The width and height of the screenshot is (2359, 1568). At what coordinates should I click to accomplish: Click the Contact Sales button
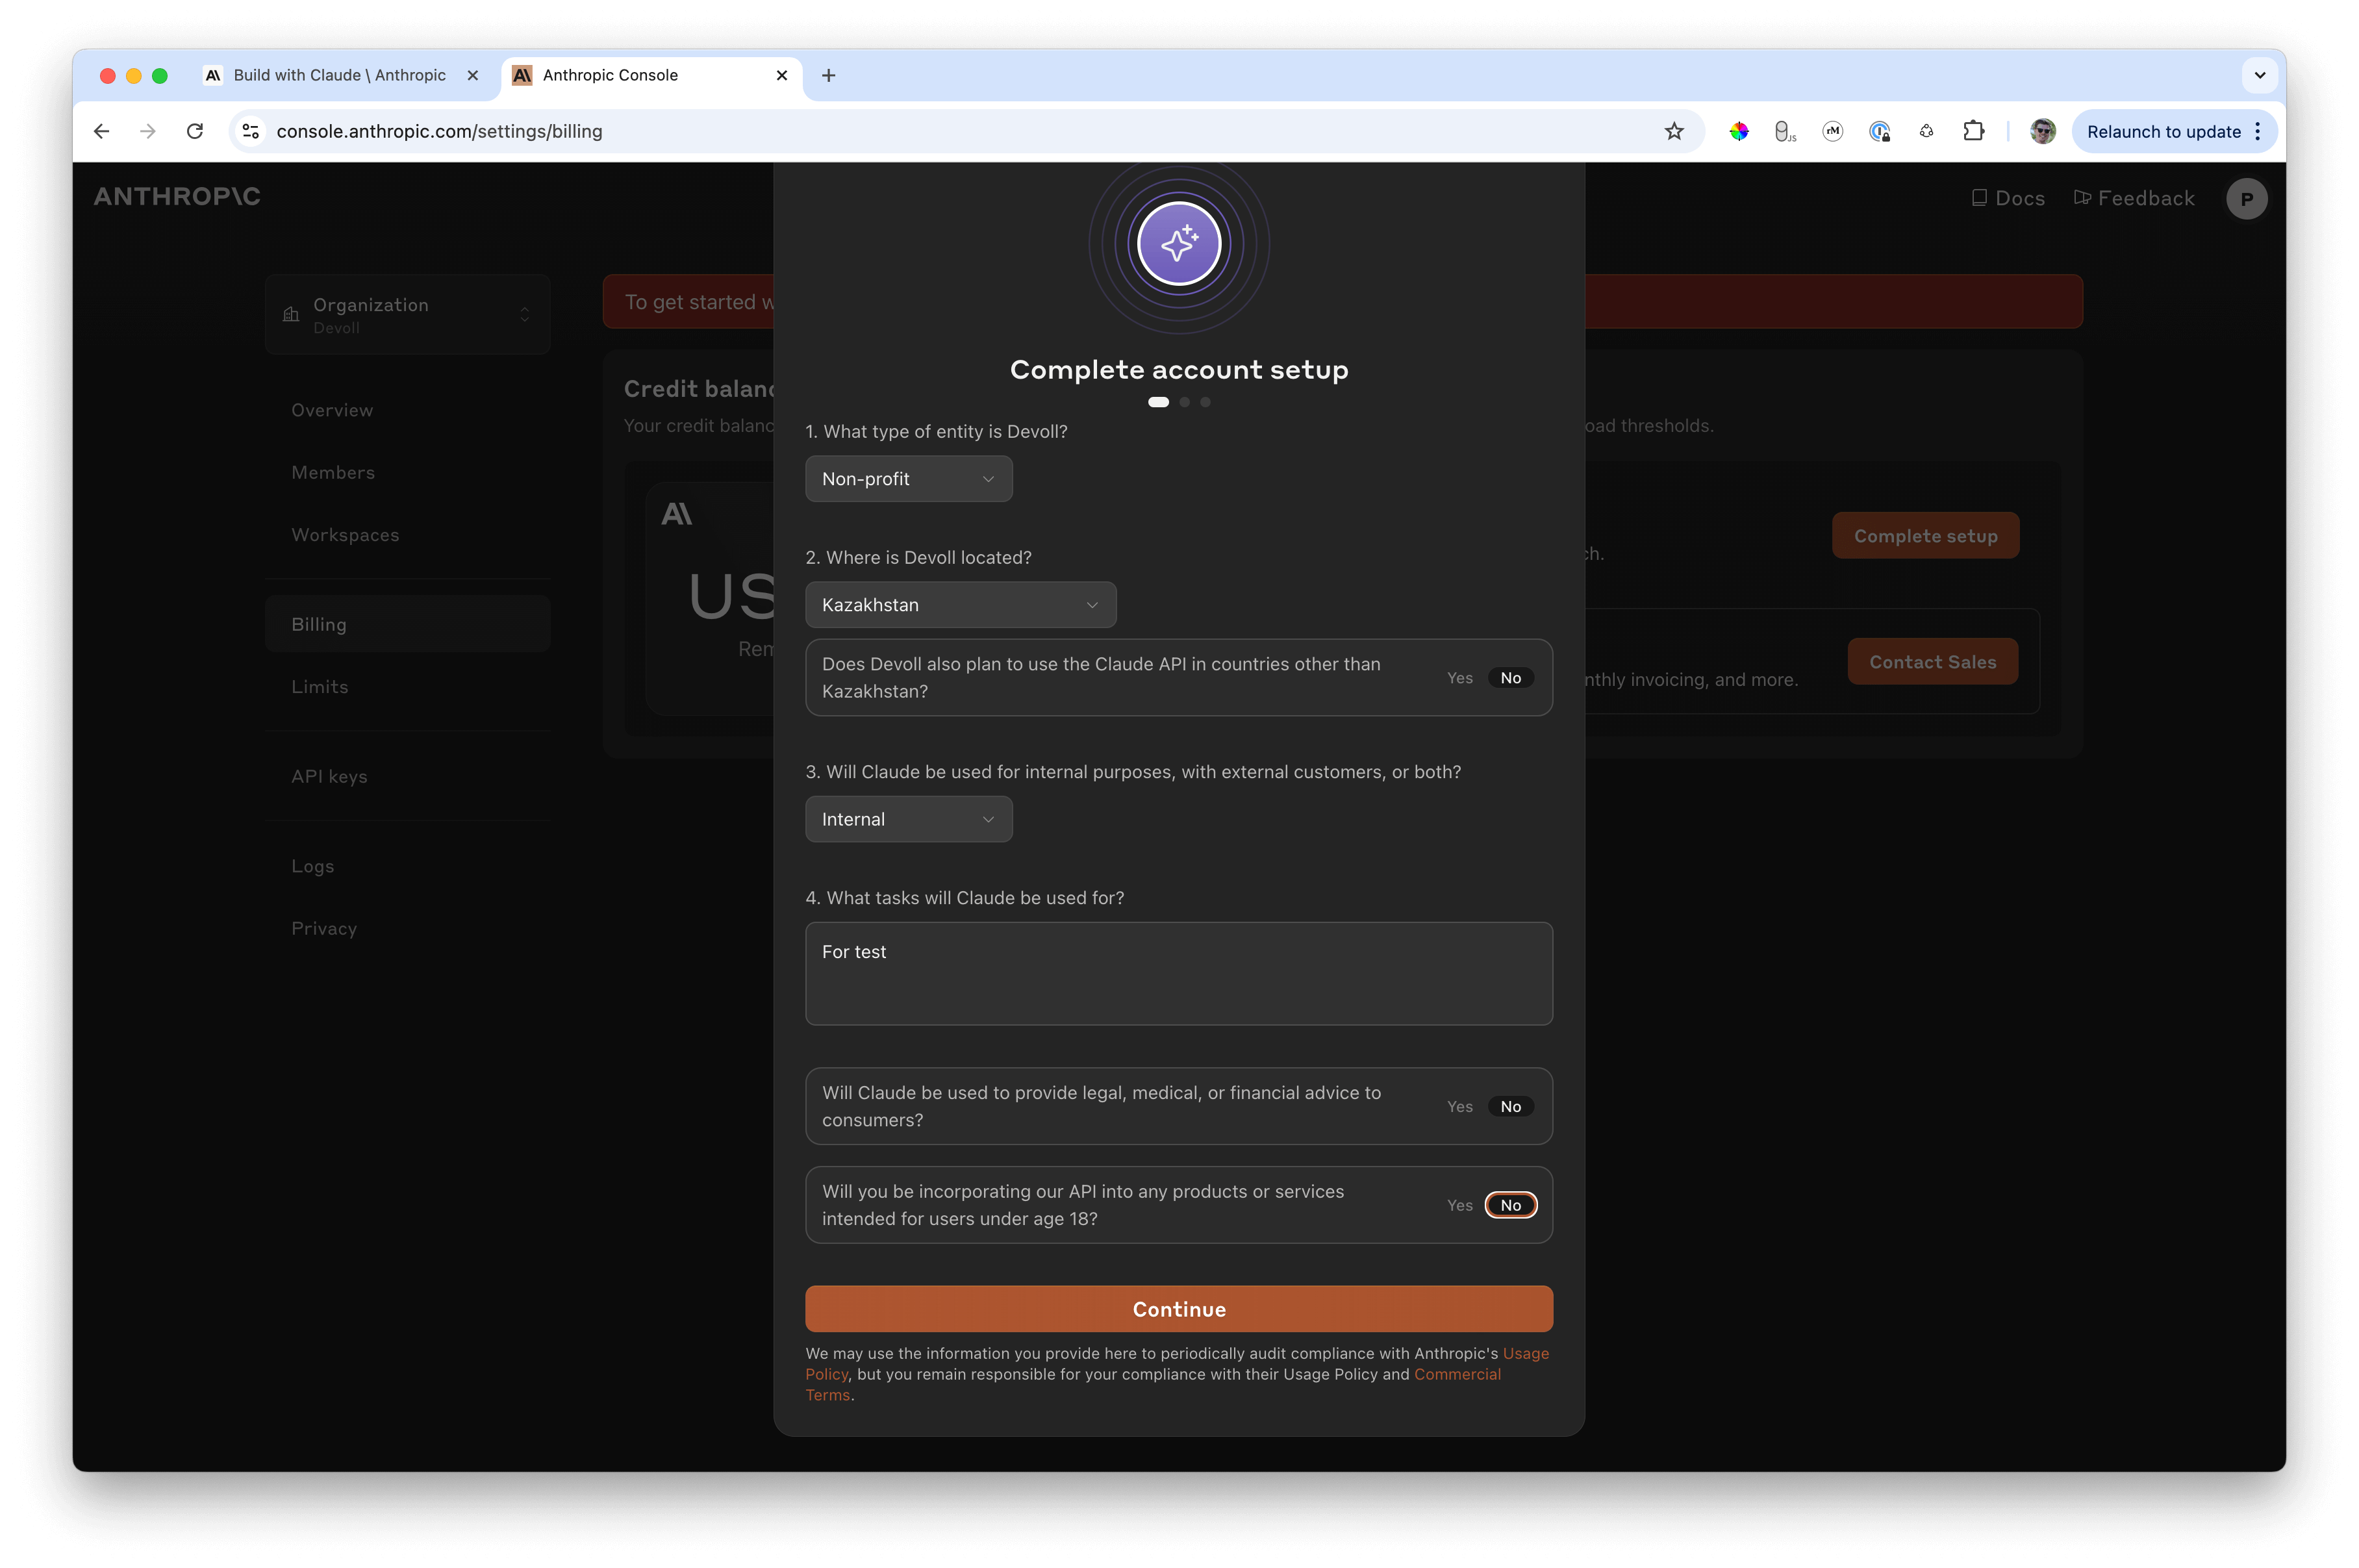pos(1932,662)
